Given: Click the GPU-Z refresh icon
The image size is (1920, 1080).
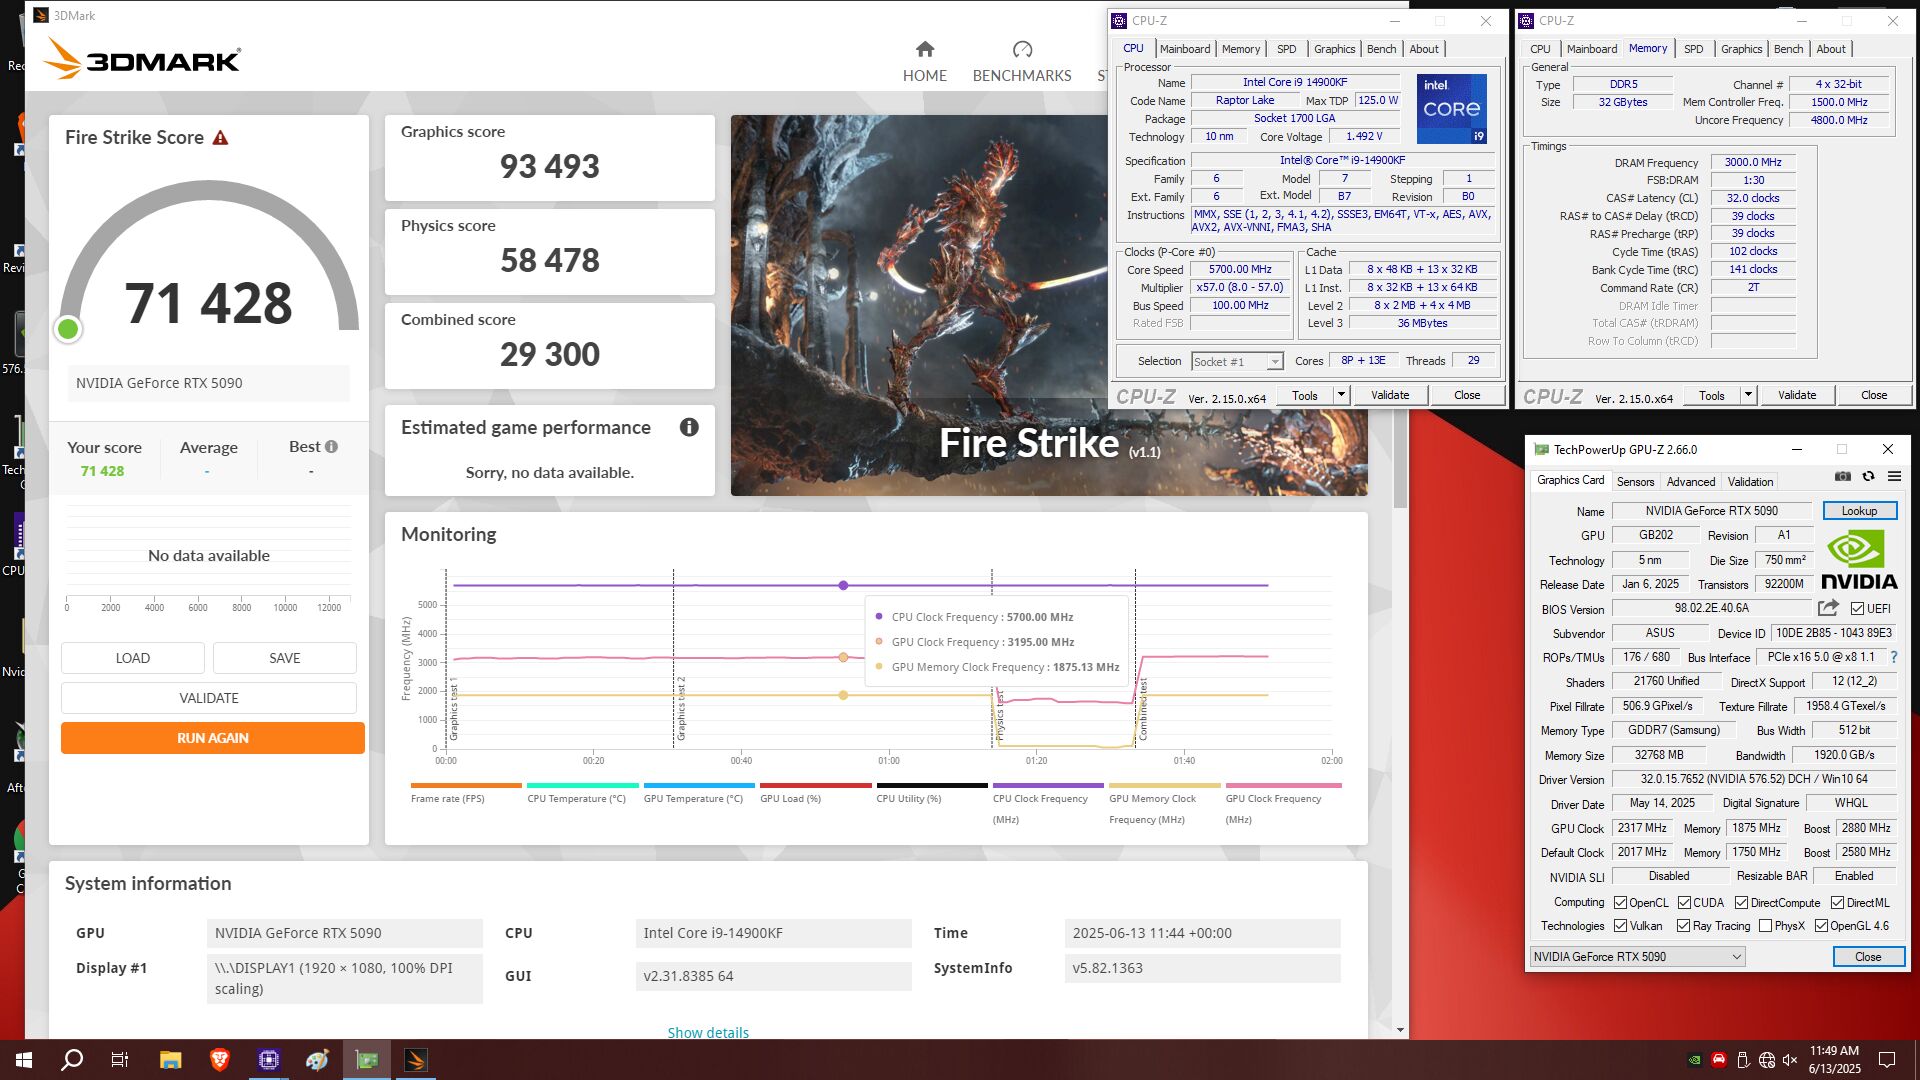Looking at the screenshot, I should click(x=1868, y=477).
